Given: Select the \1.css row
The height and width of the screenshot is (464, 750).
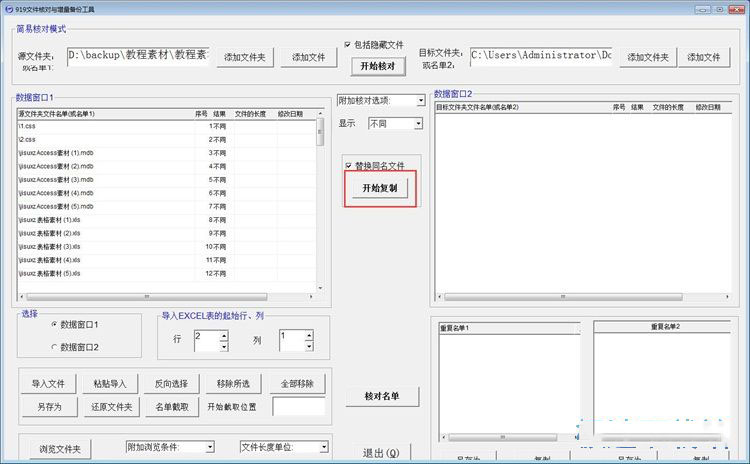Looking at the screenshot, I should 166,126.
